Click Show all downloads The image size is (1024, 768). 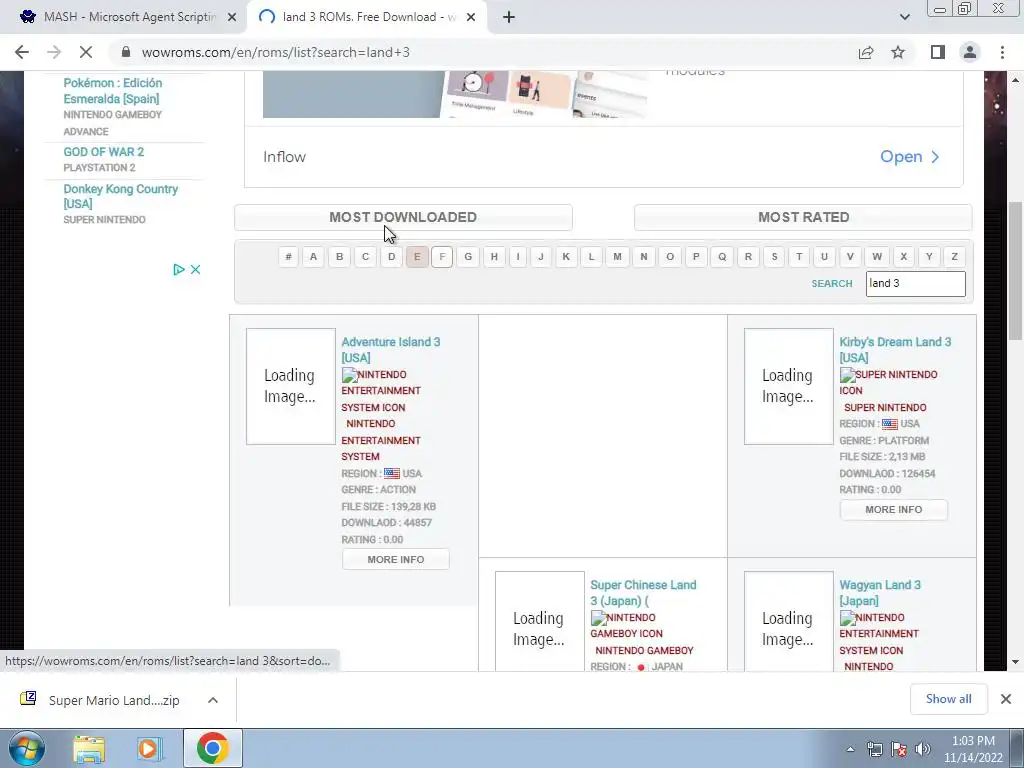pyautogui.click(x=948, y=699)
